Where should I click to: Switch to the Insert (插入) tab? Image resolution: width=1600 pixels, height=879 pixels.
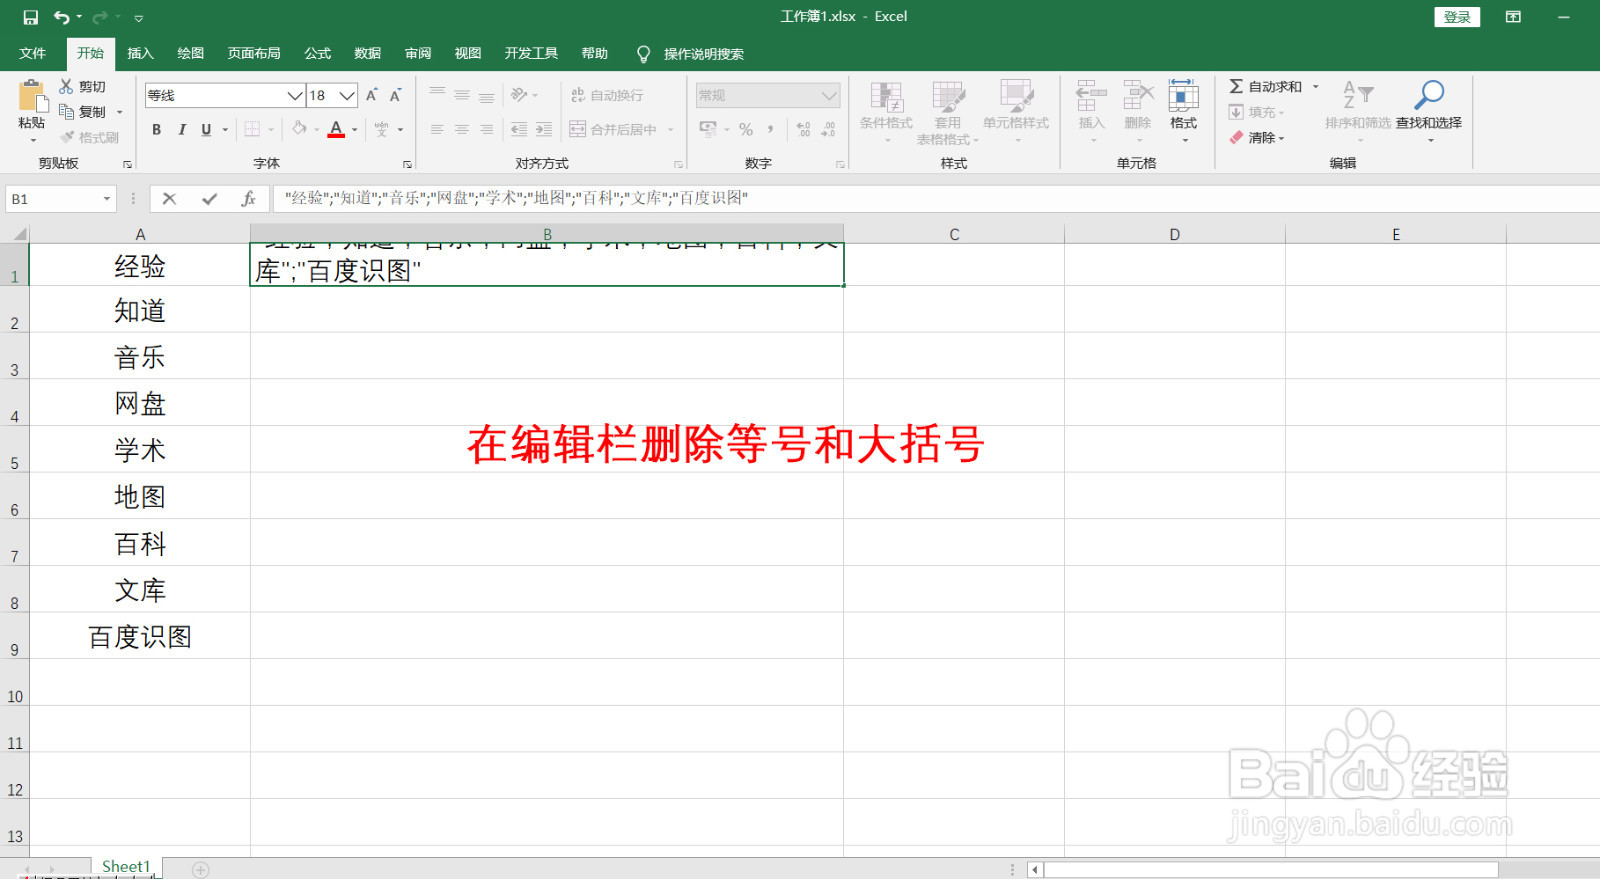click(x=141, y=54)
